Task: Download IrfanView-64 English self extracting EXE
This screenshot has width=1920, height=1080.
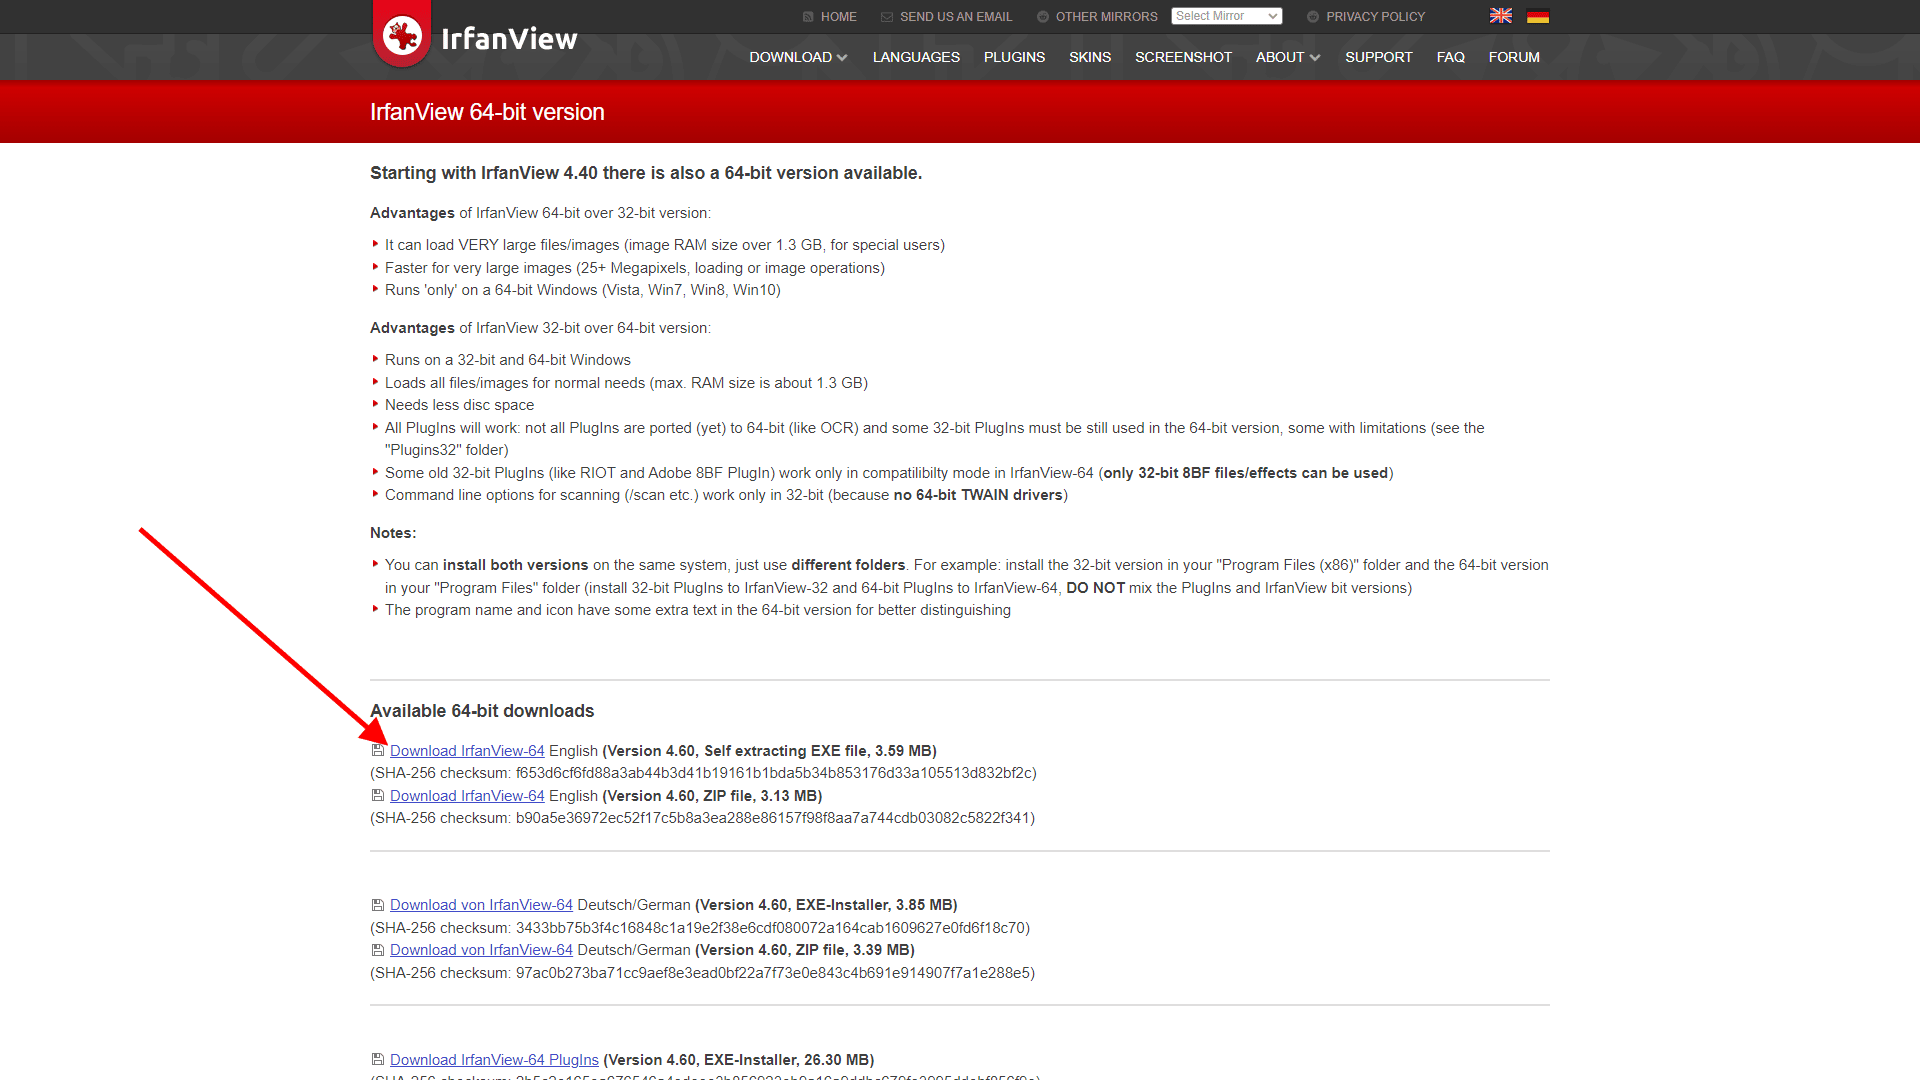Action: [x=467, y=751]
